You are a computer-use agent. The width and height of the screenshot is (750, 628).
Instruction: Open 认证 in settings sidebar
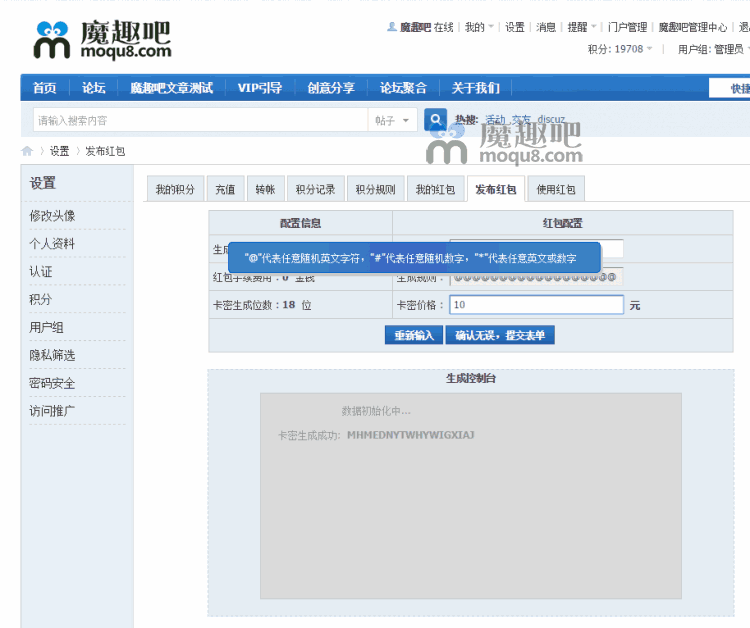coord(41,272)
